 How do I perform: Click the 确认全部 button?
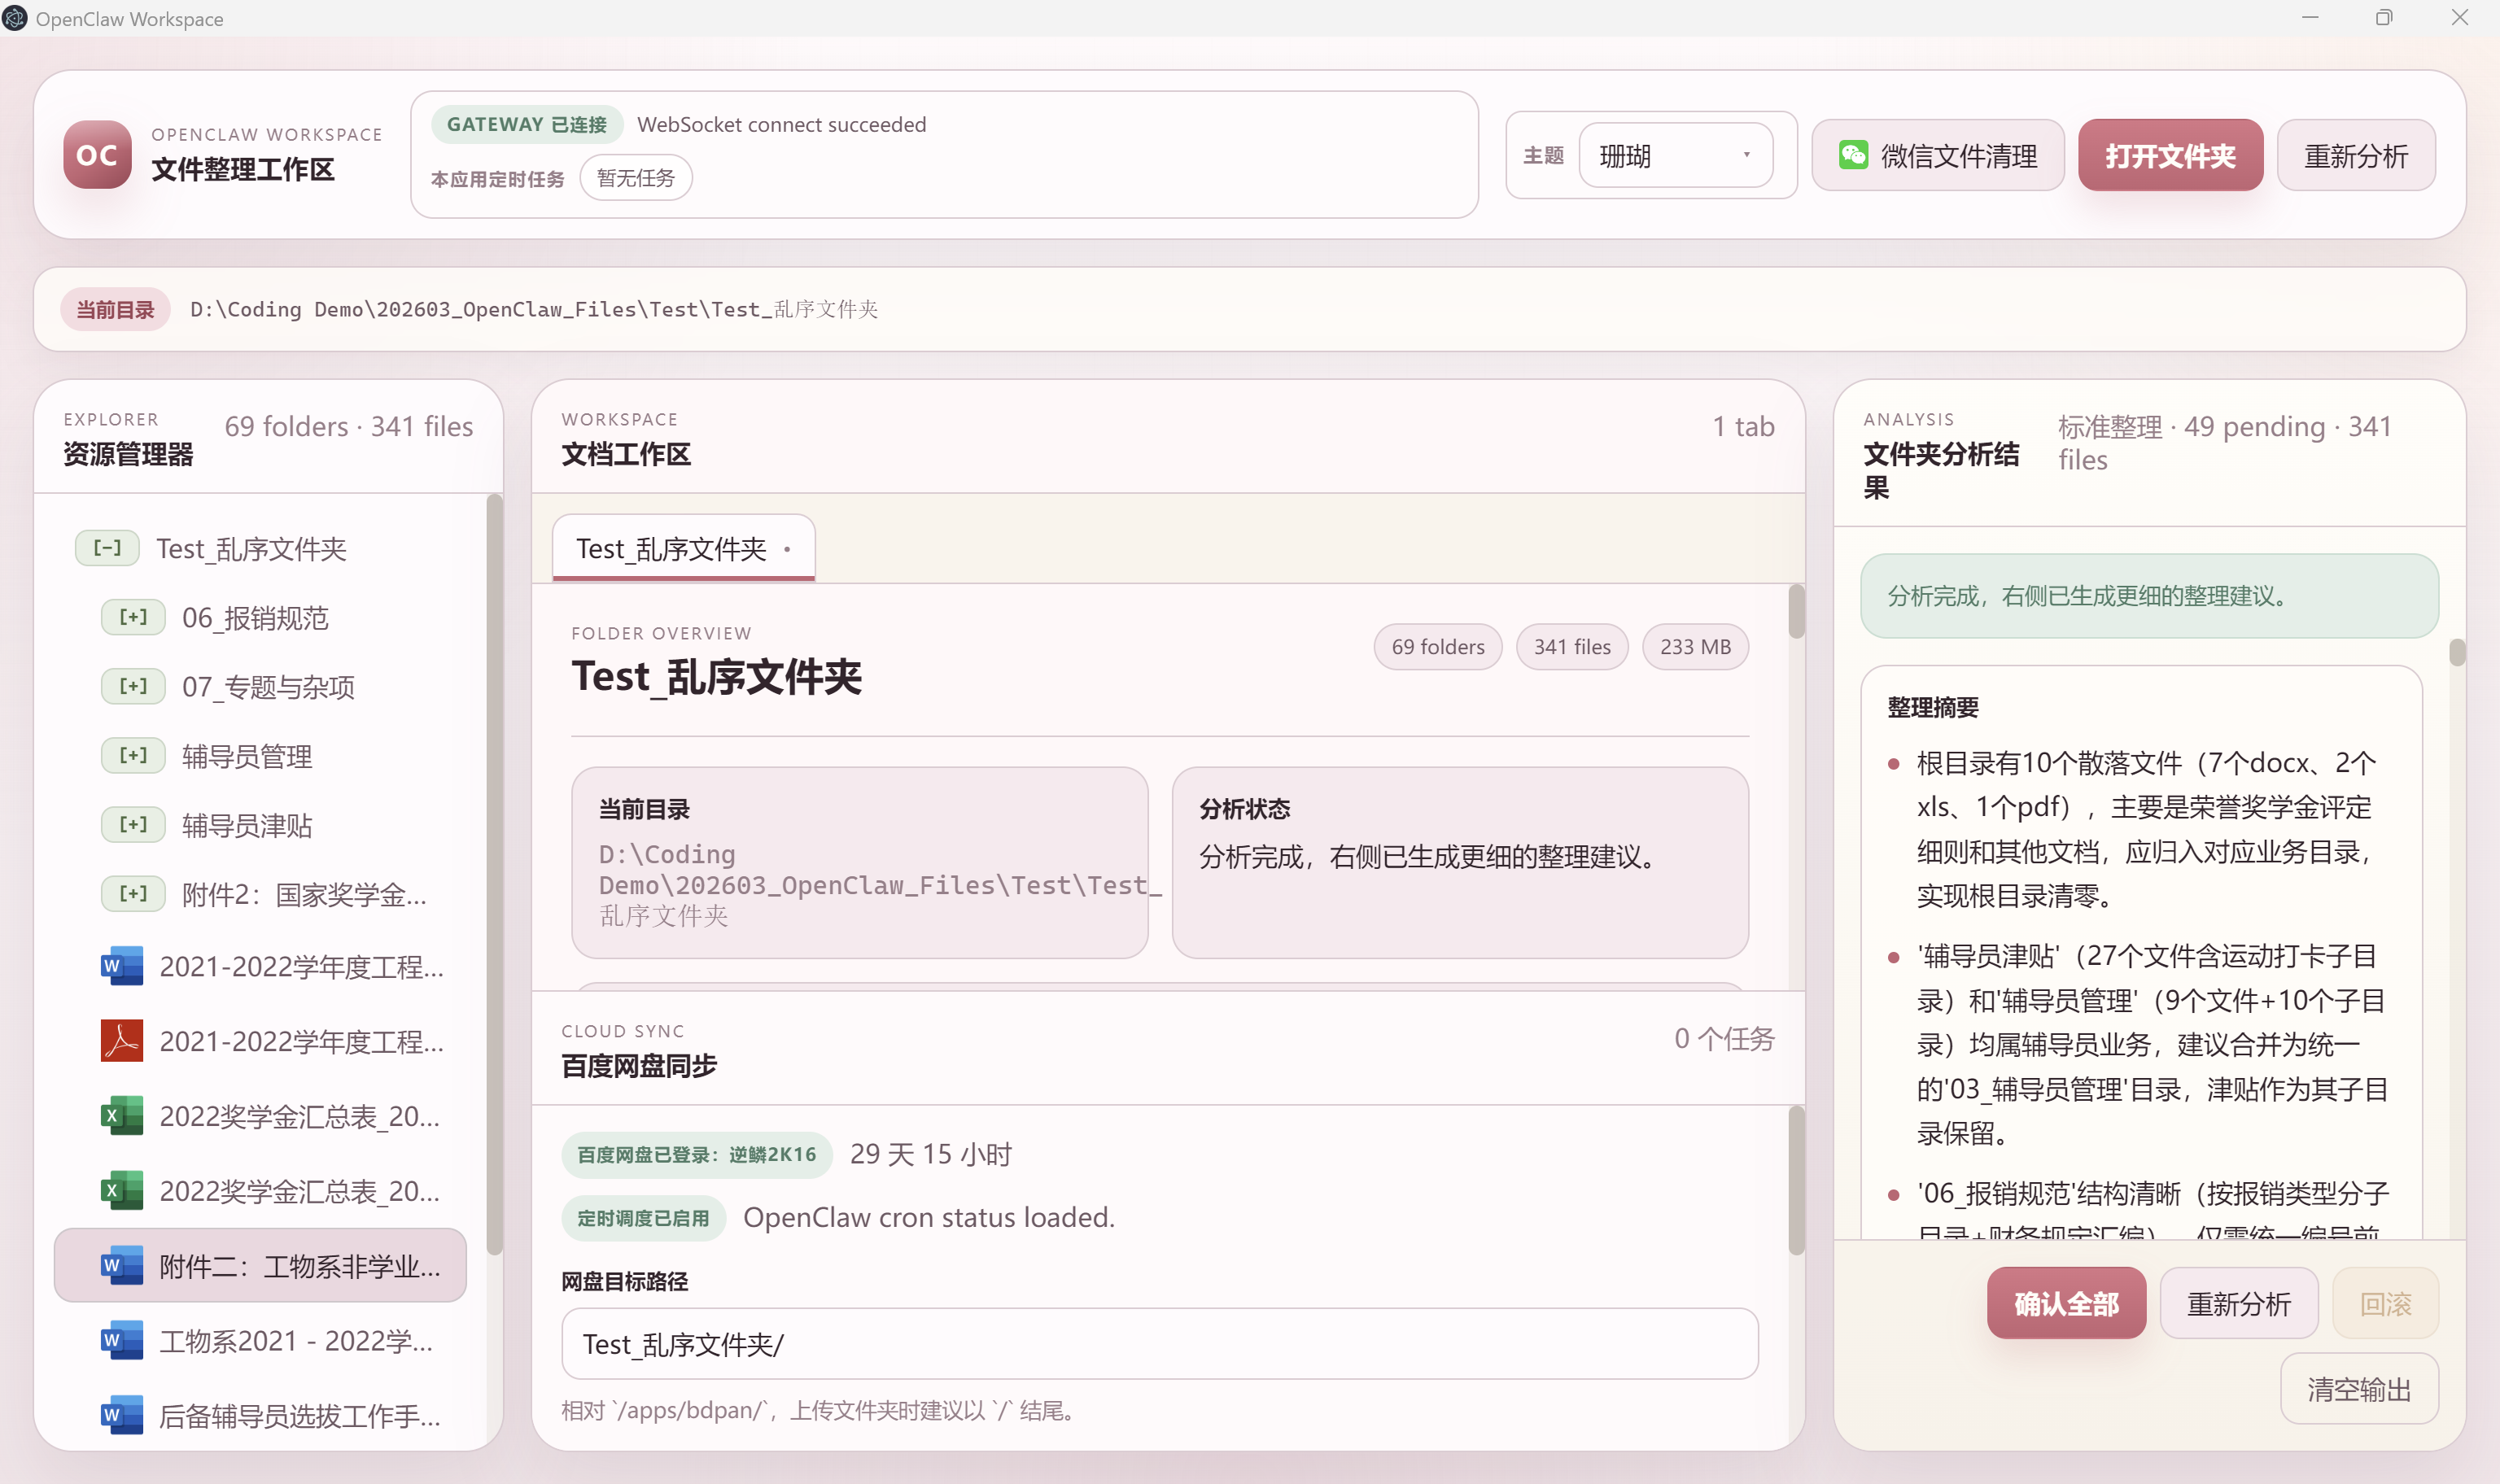point(2066,1303)
